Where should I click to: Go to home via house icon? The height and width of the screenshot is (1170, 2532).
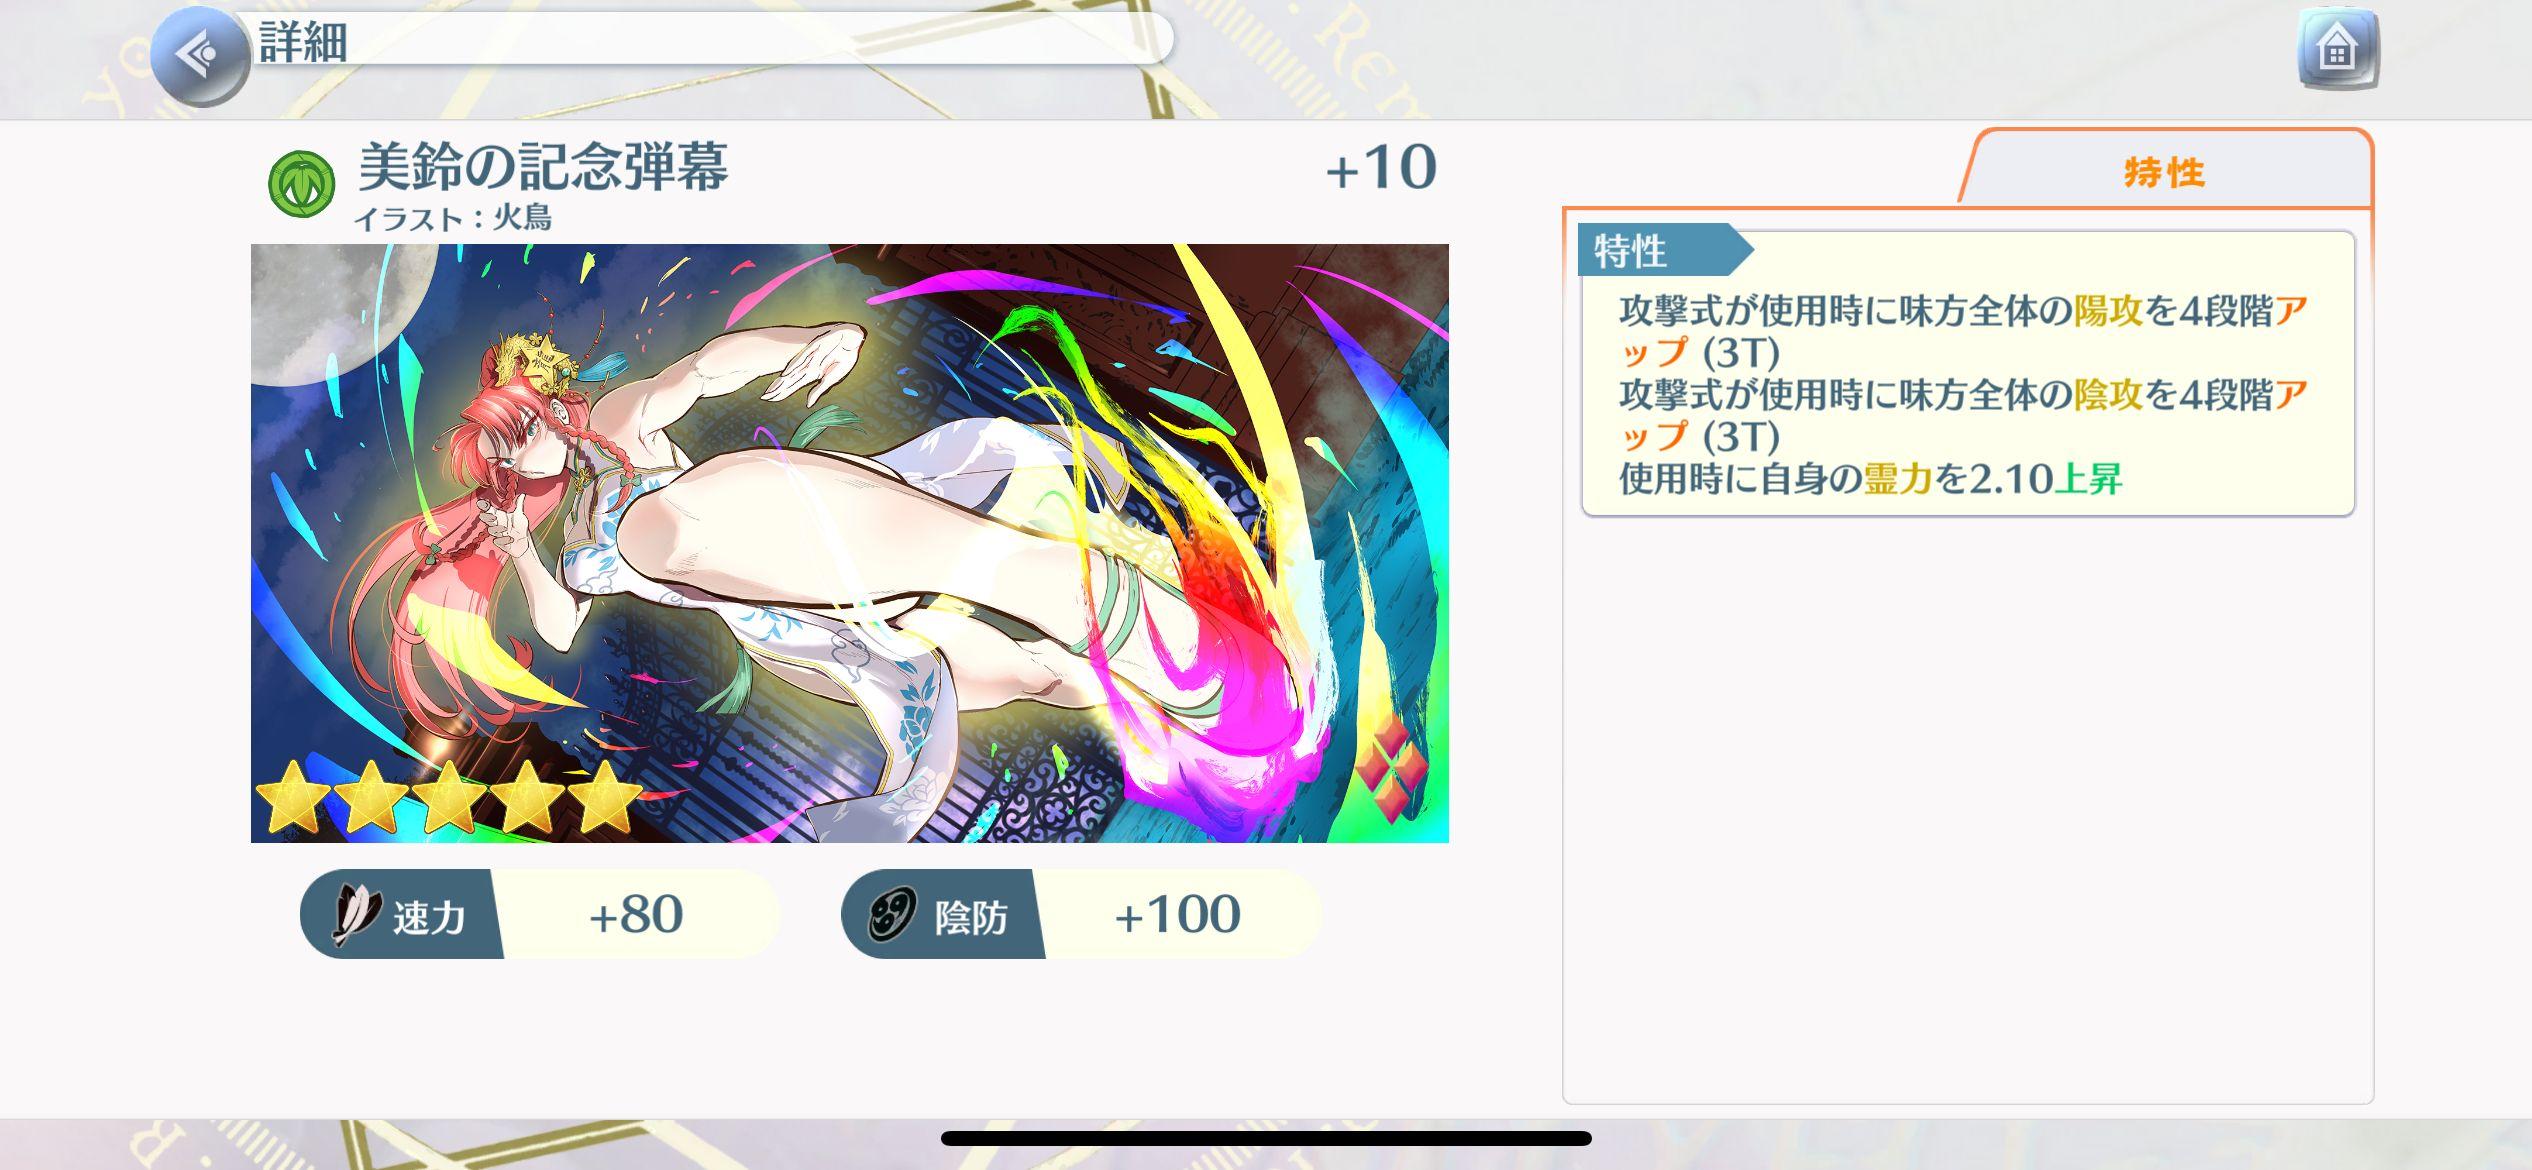coord(2337,48)
